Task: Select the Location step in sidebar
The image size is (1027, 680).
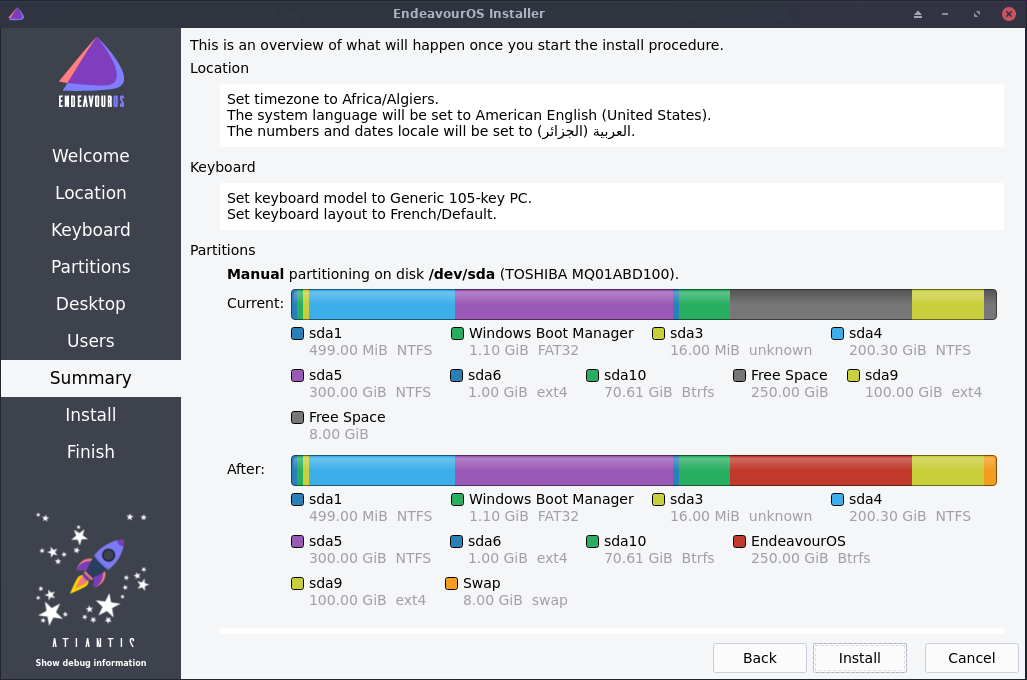Action: (x=91, y=193)
